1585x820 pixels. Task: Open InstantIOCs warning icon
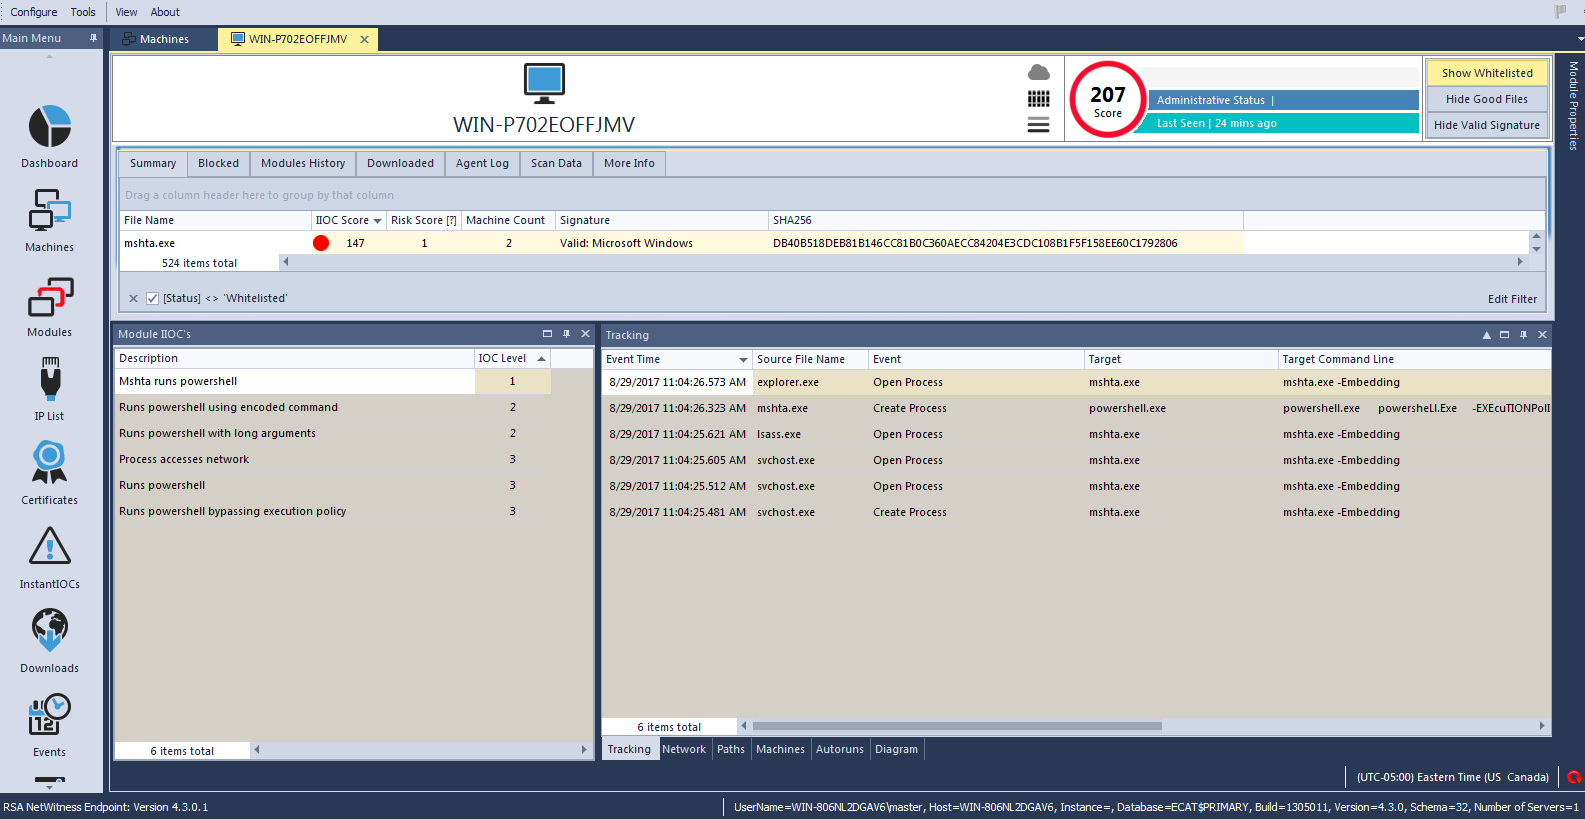coord(50,548)
